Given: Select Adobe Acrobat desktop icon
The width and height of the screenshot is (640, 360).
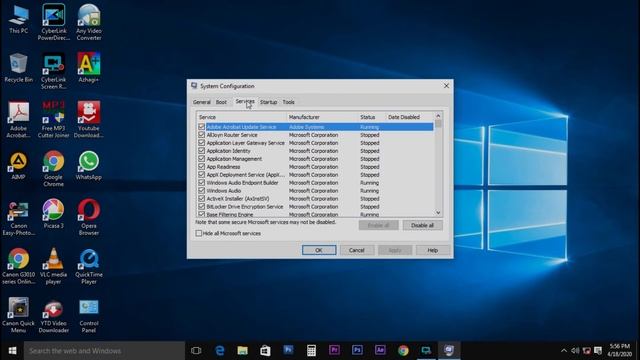Looking at the screenshot, I should 18,120.
